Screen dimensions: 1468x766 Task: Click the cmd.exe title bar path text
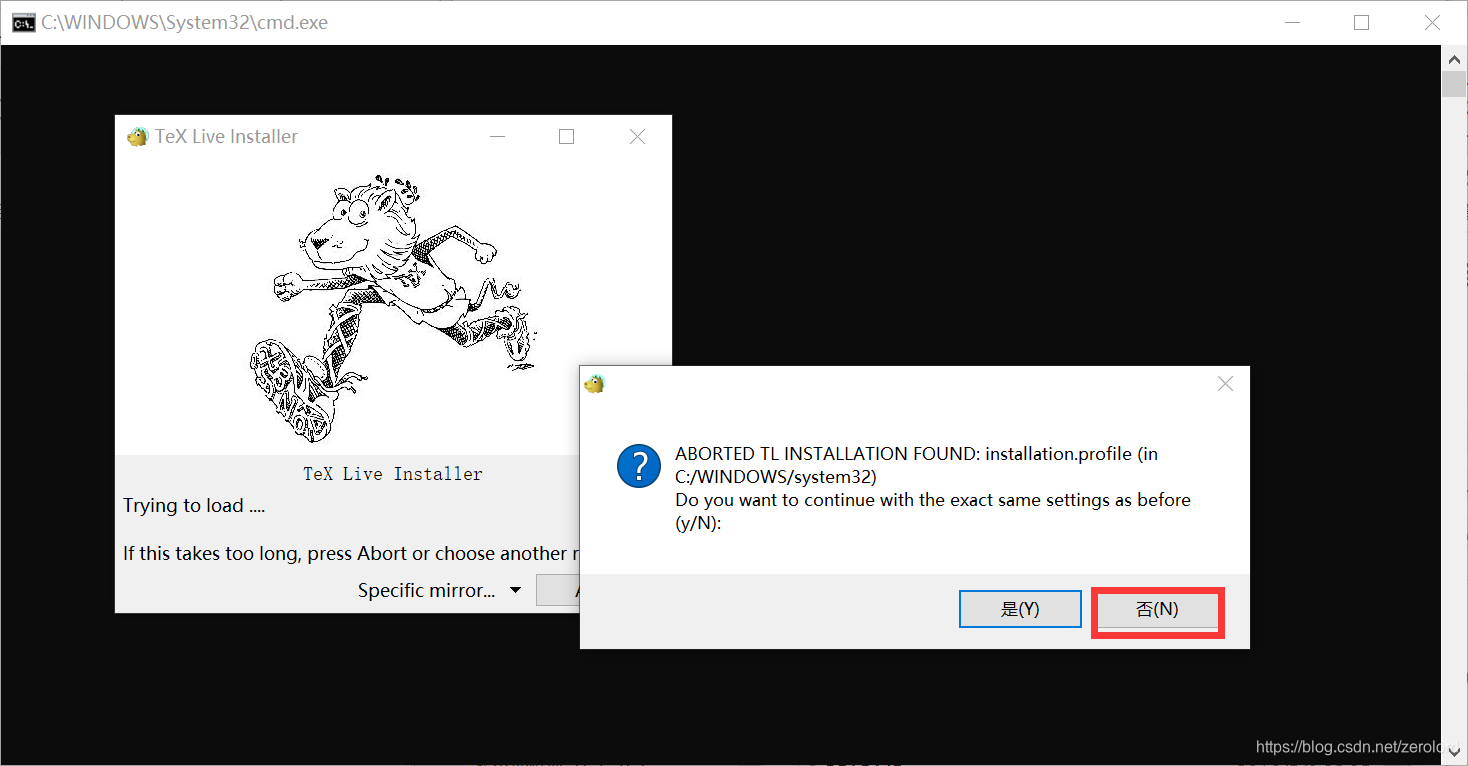(x=184, y=22)
